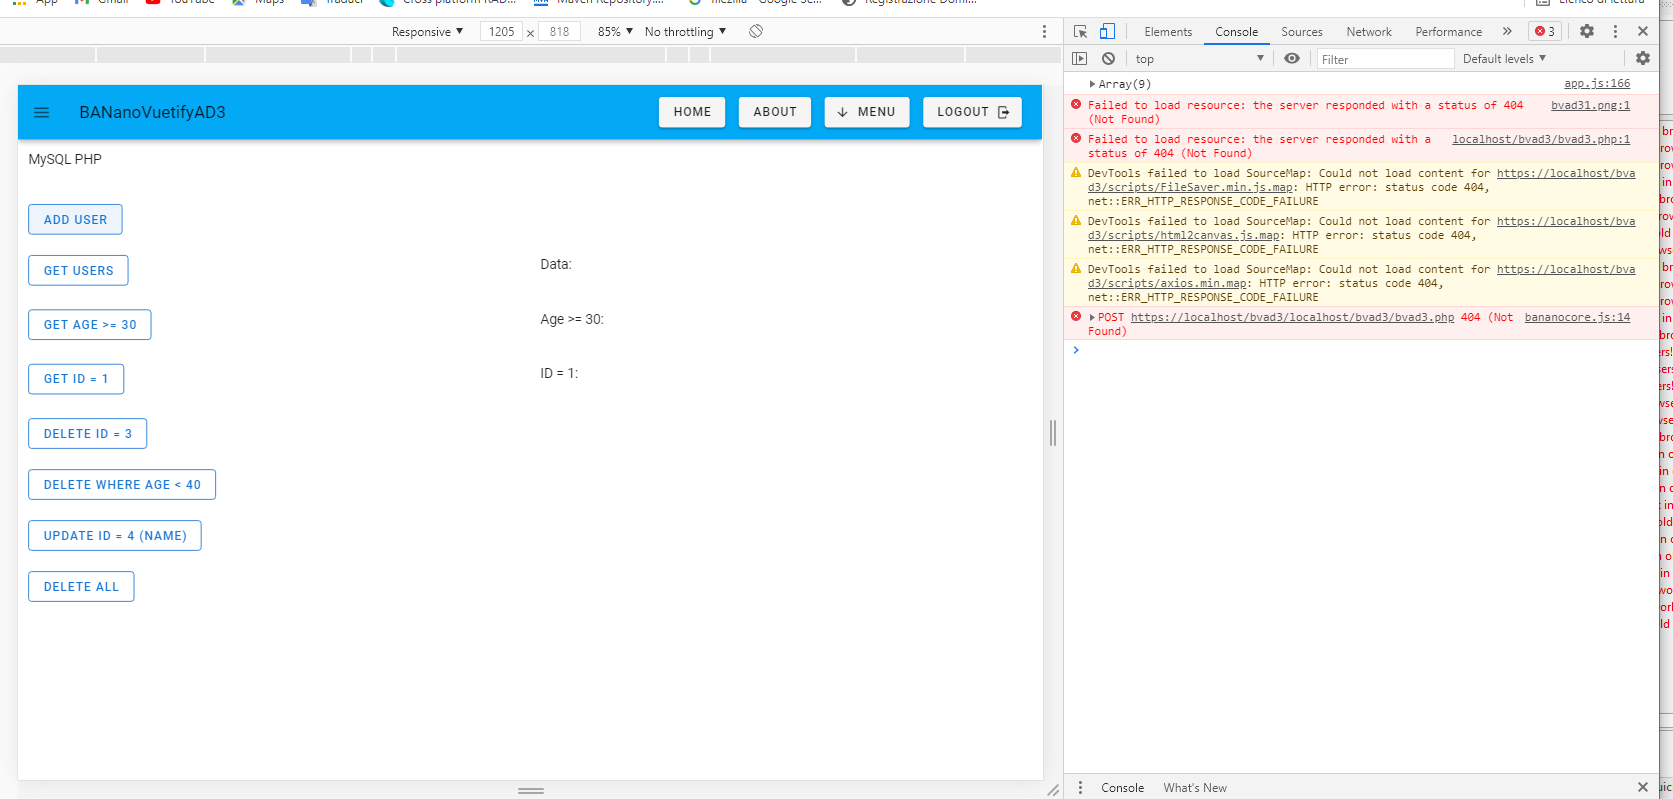Image resolution: width=1673 pixels, height=799 pixels.
Task: Open the app.js:166 source link
Action: tap(1597, 84)
